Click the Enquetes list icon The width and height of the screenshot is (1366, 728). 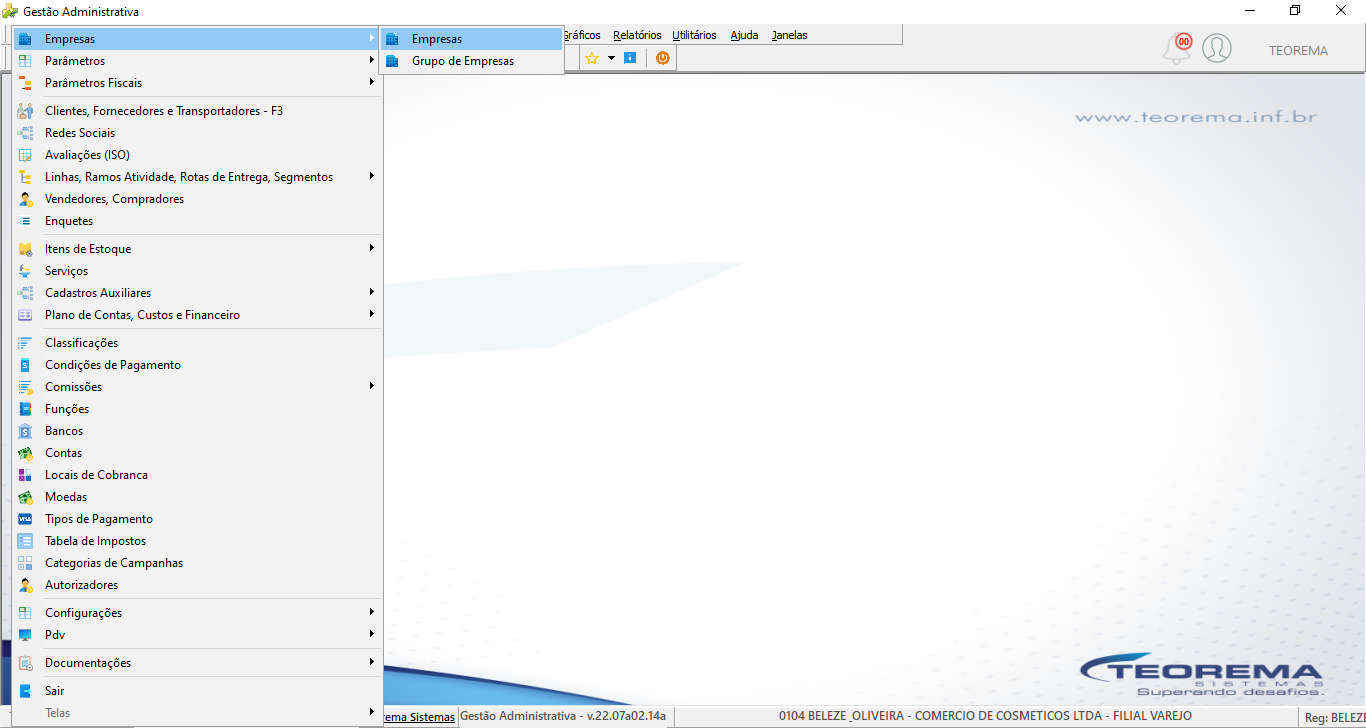(25, 221)
